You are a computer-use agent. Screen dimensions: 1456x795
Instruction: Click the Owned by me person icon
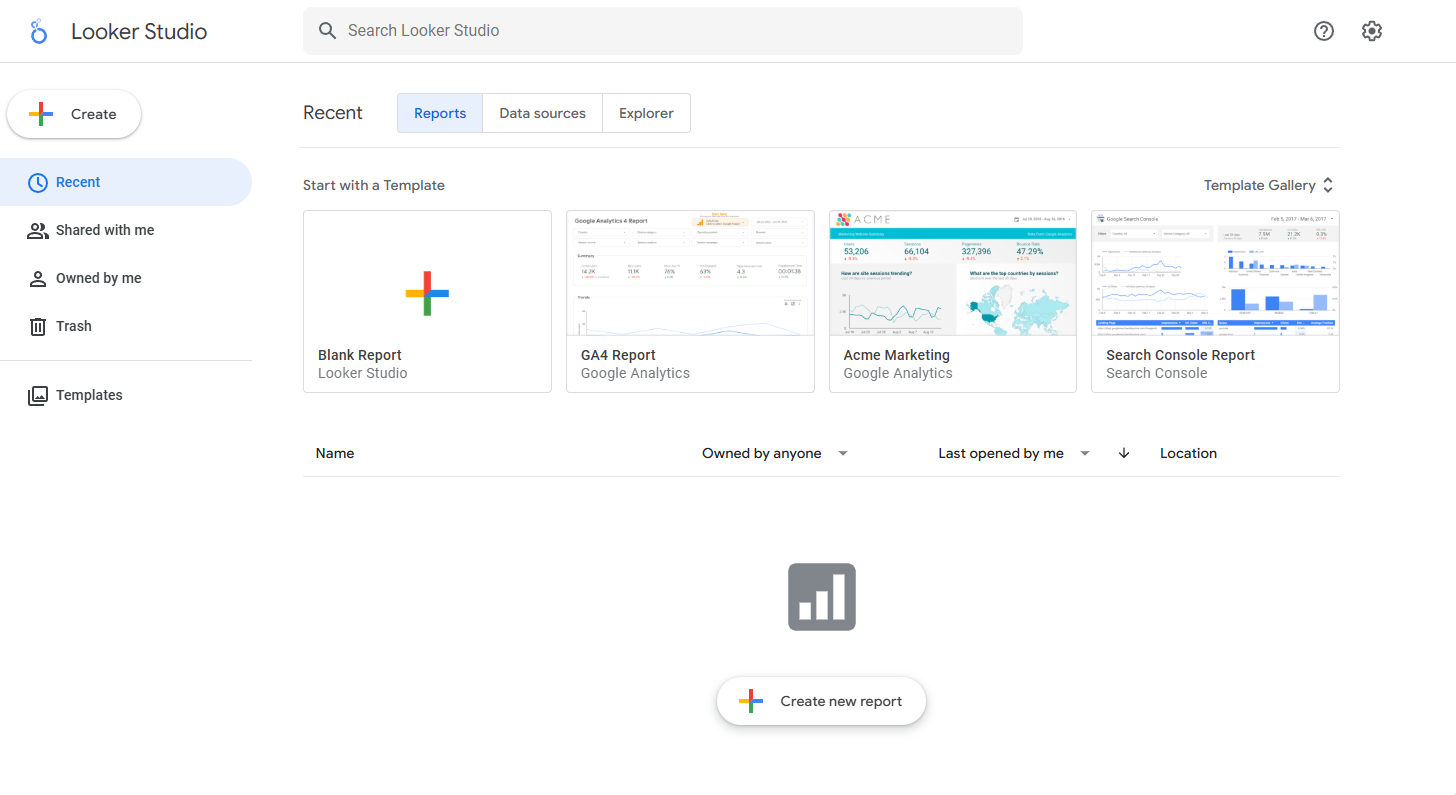(x=38, y=278)
